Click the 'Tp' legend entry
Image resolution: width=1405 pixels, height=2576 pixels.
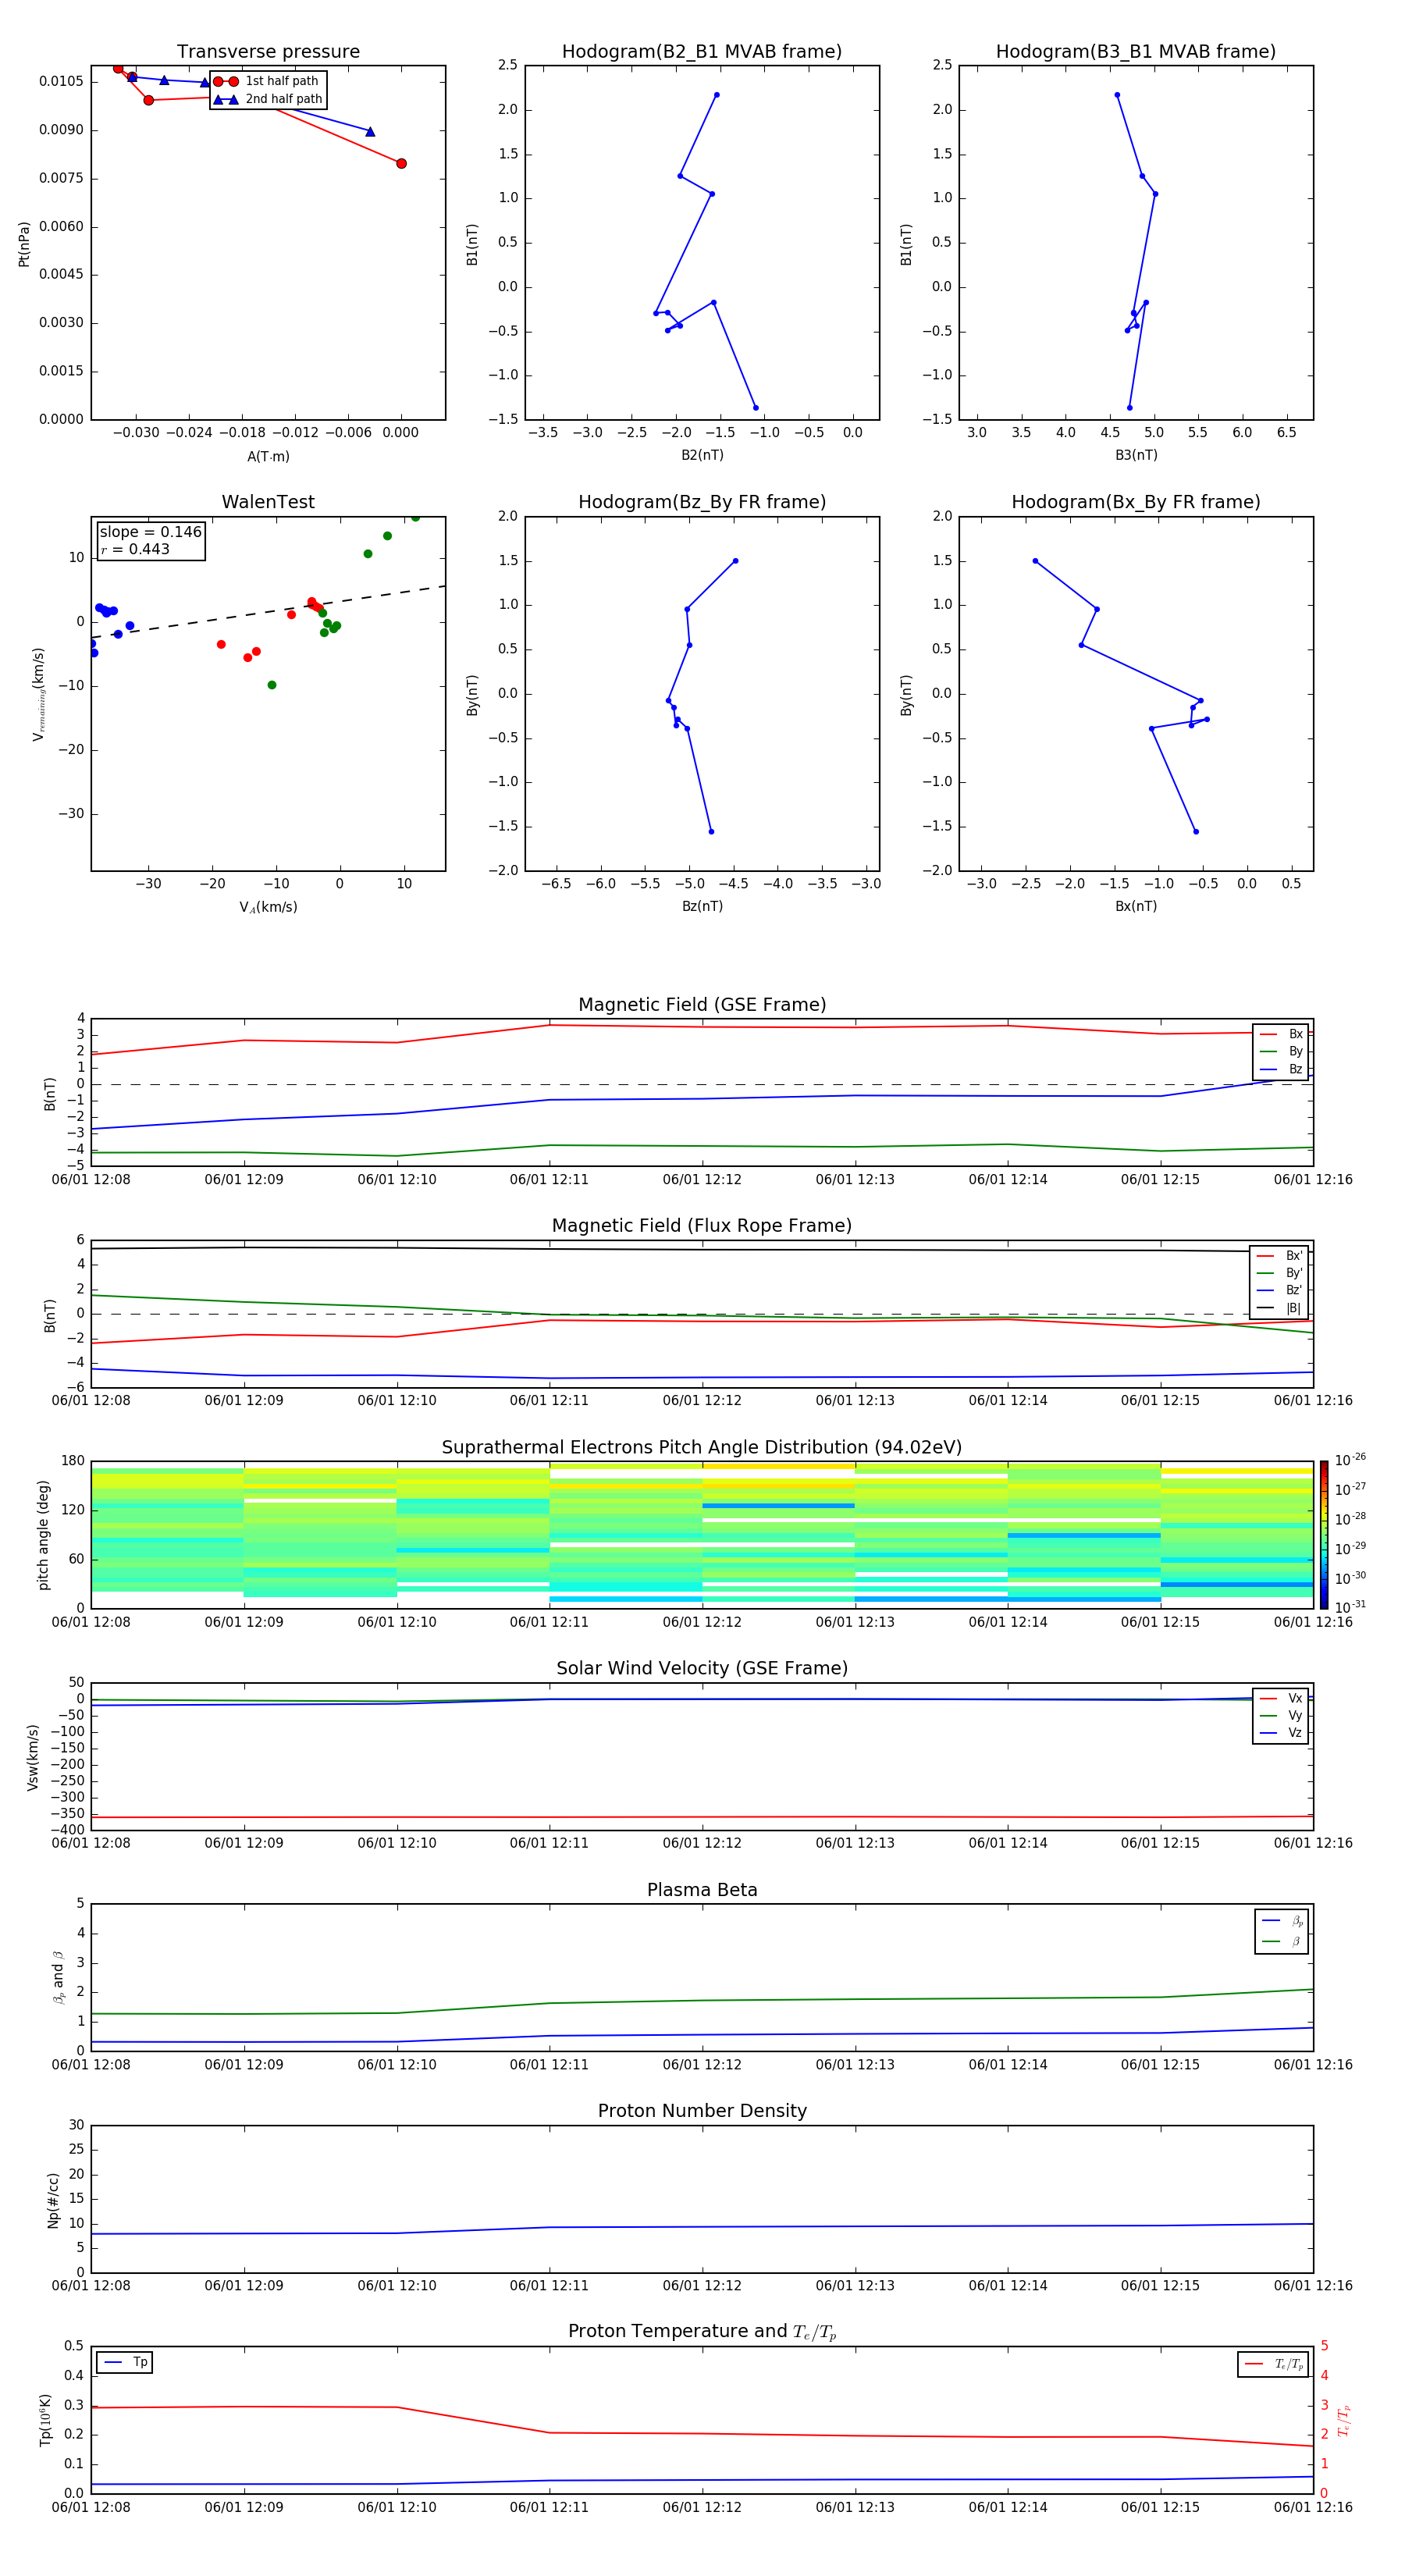[125, 2362]
